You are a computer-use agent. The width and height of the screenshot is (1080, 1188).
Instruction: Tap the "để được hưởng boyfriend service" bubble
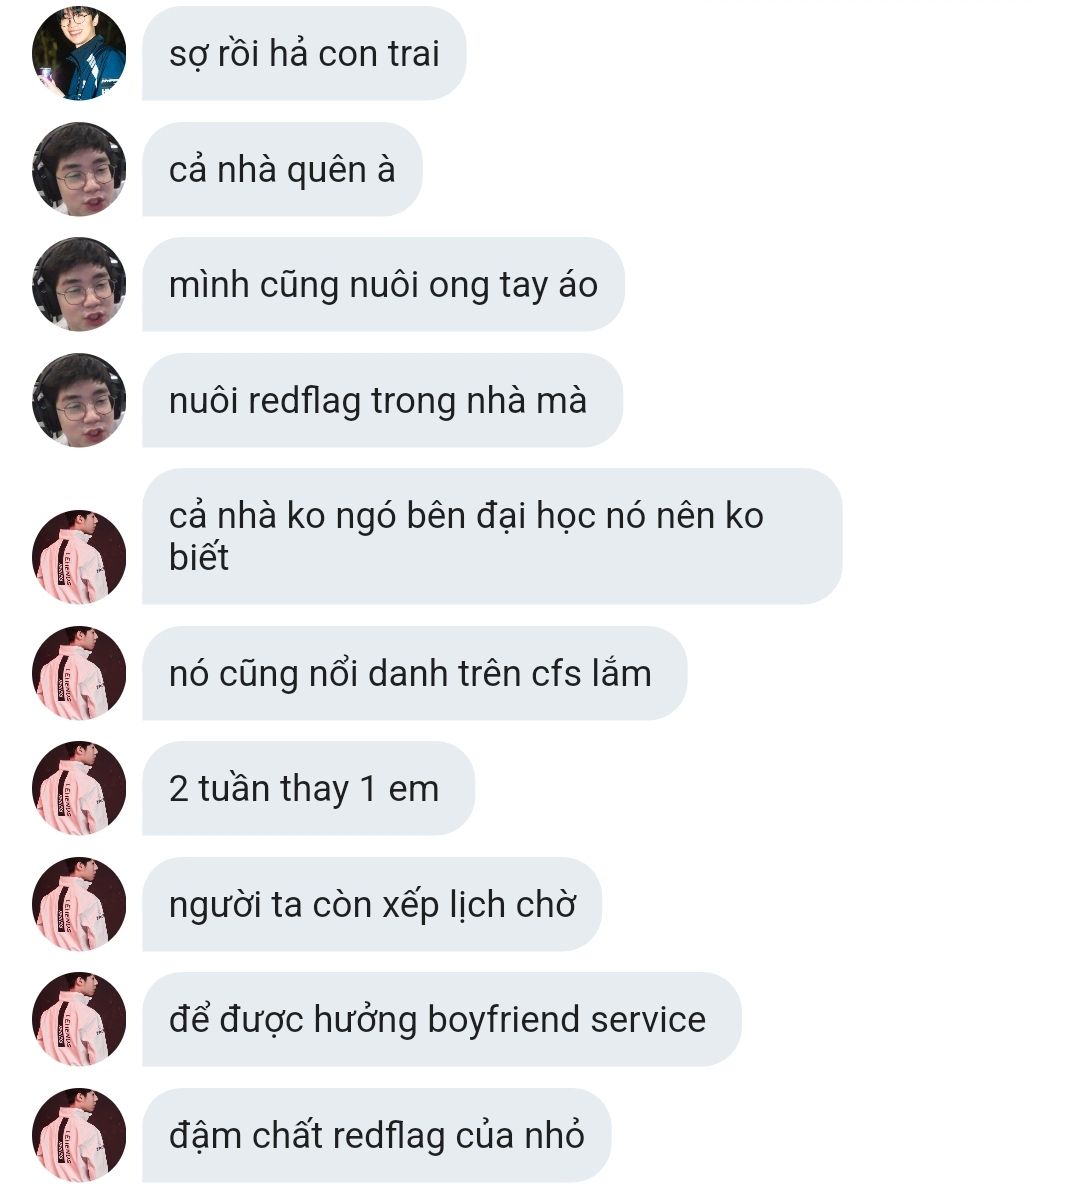[x=442, y=1019]
